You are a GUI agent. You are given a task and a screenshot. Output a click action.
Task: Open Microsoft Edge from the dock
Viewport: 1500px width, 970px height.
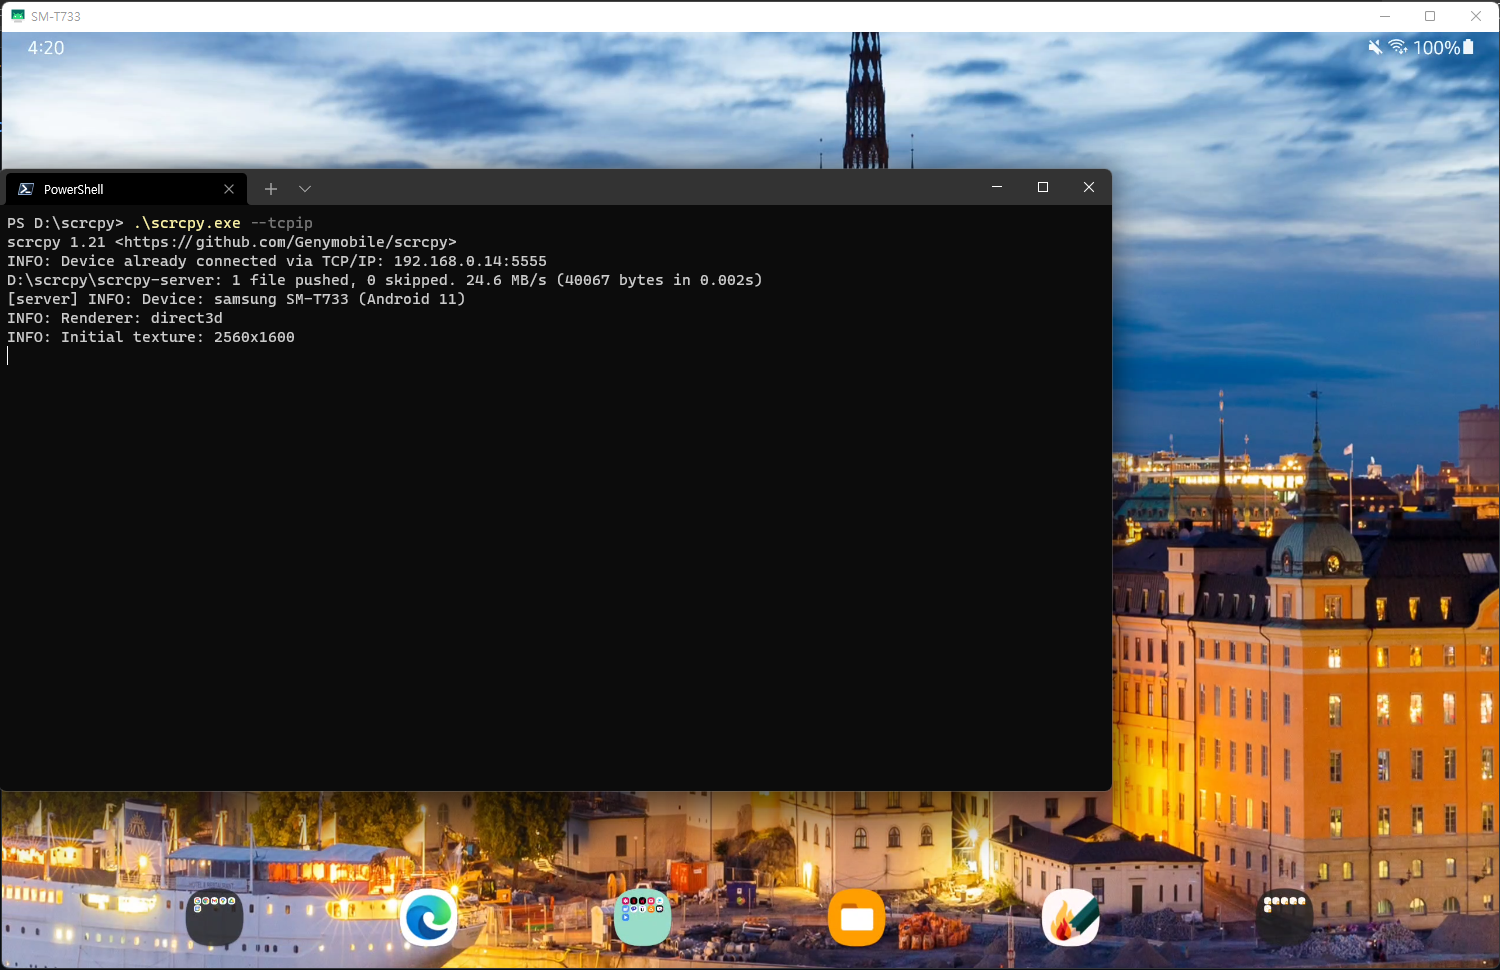[x=428, y=917]
